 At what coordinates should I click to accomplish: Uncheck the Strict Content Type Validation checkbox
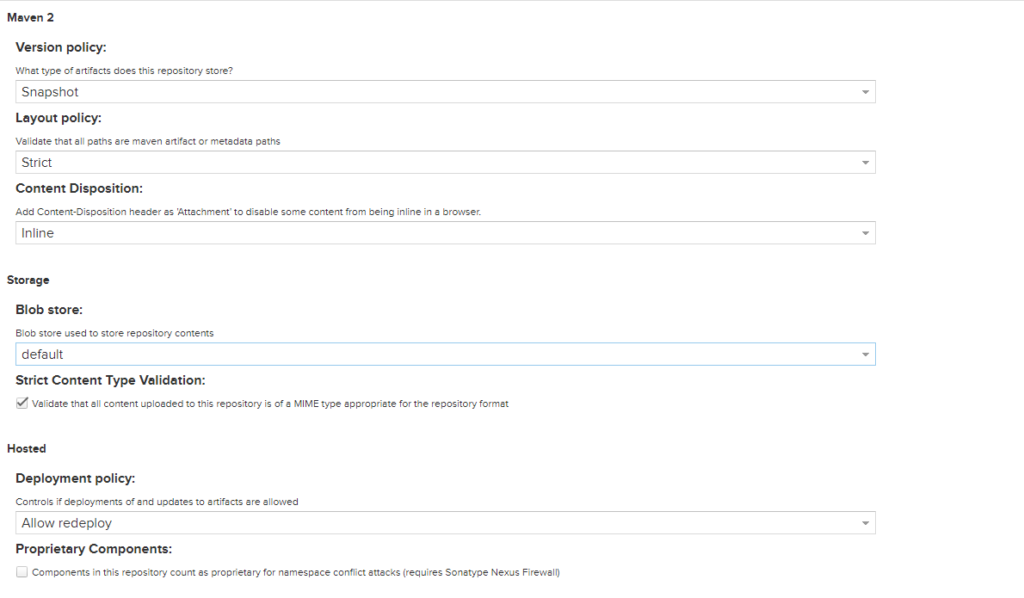pyautogui.click(x=22, y=403)
